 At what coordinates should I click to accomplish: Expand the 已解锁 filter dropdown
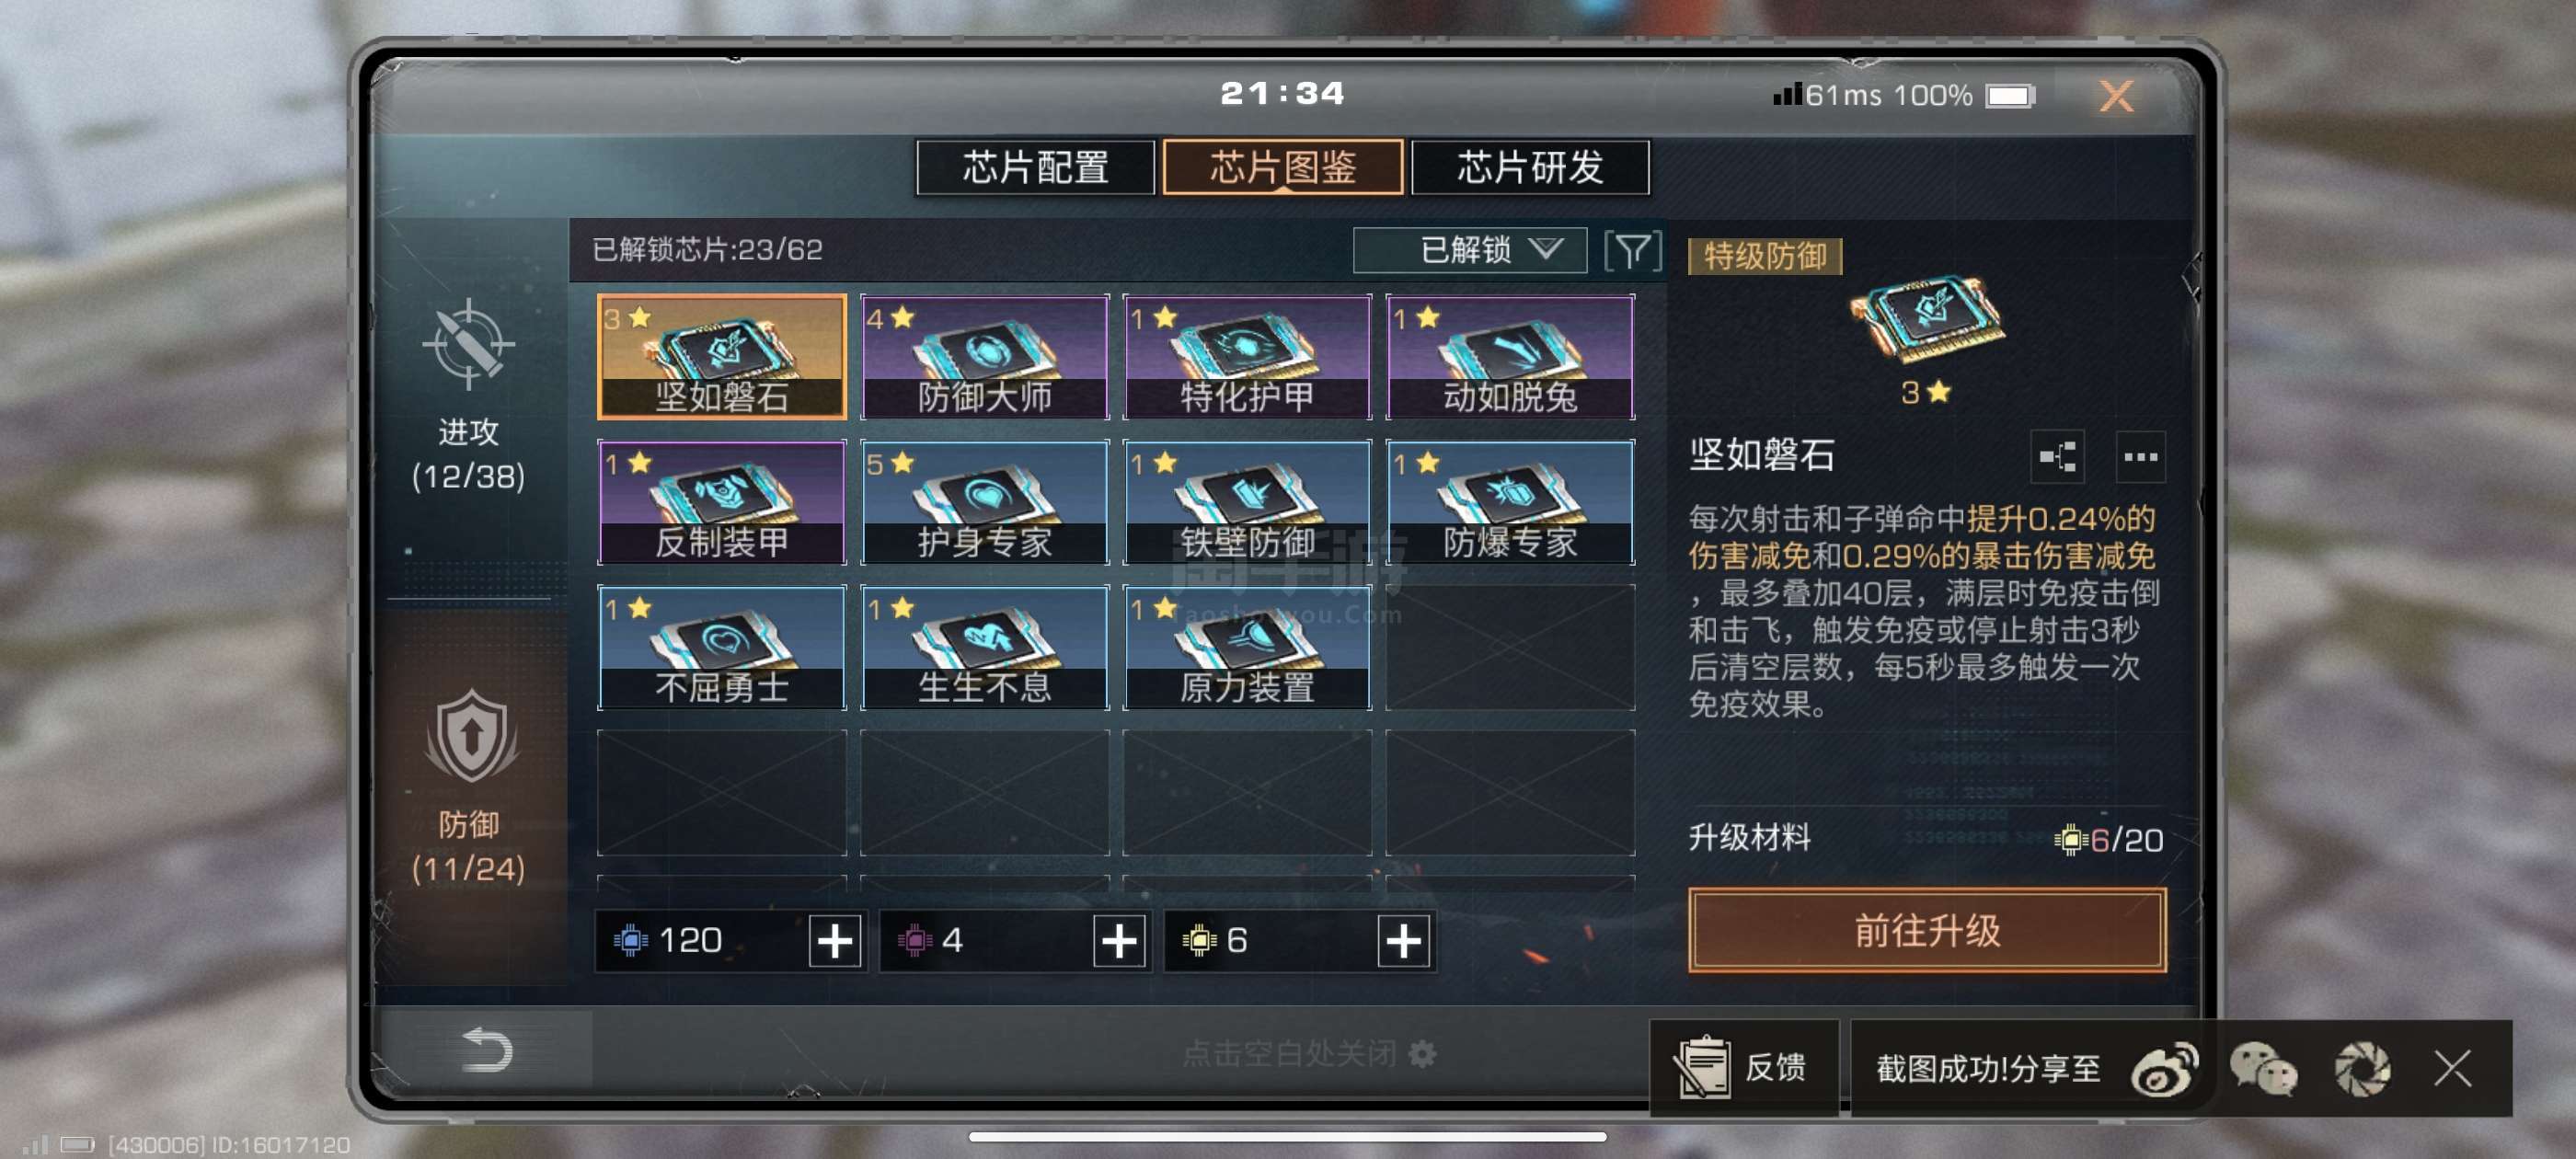pyautogui.click(x=1469, y=250)
